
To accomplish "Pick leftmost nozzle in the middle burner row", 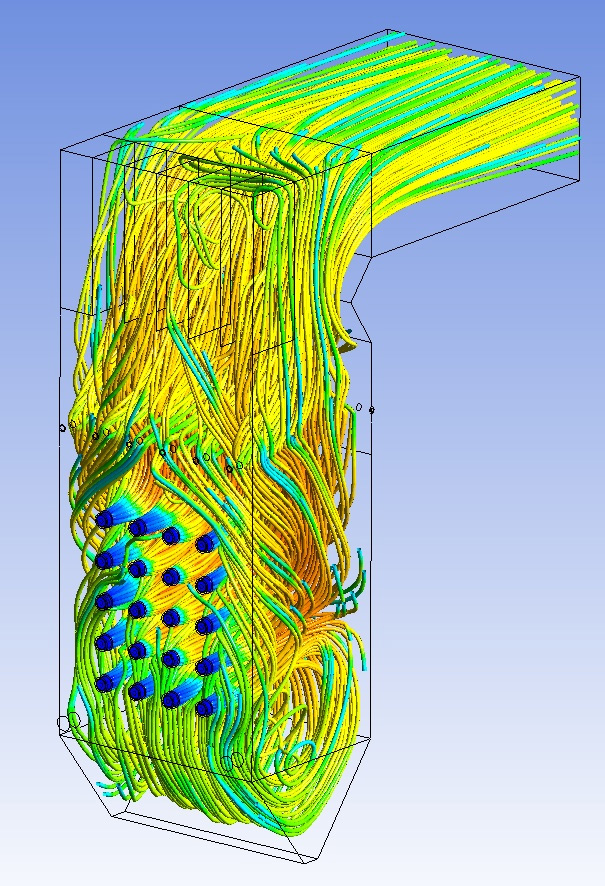I will 104,601.
